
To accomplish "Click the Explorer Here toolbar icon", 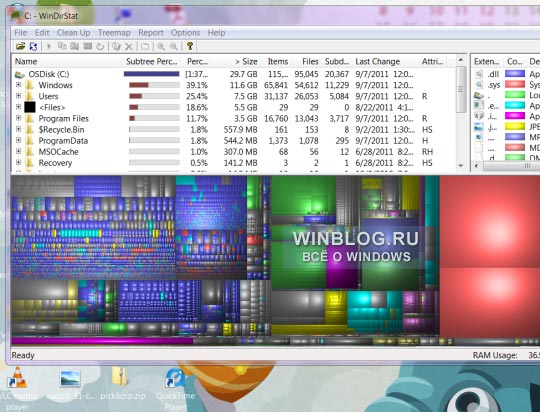I will [x=74, y=46].
